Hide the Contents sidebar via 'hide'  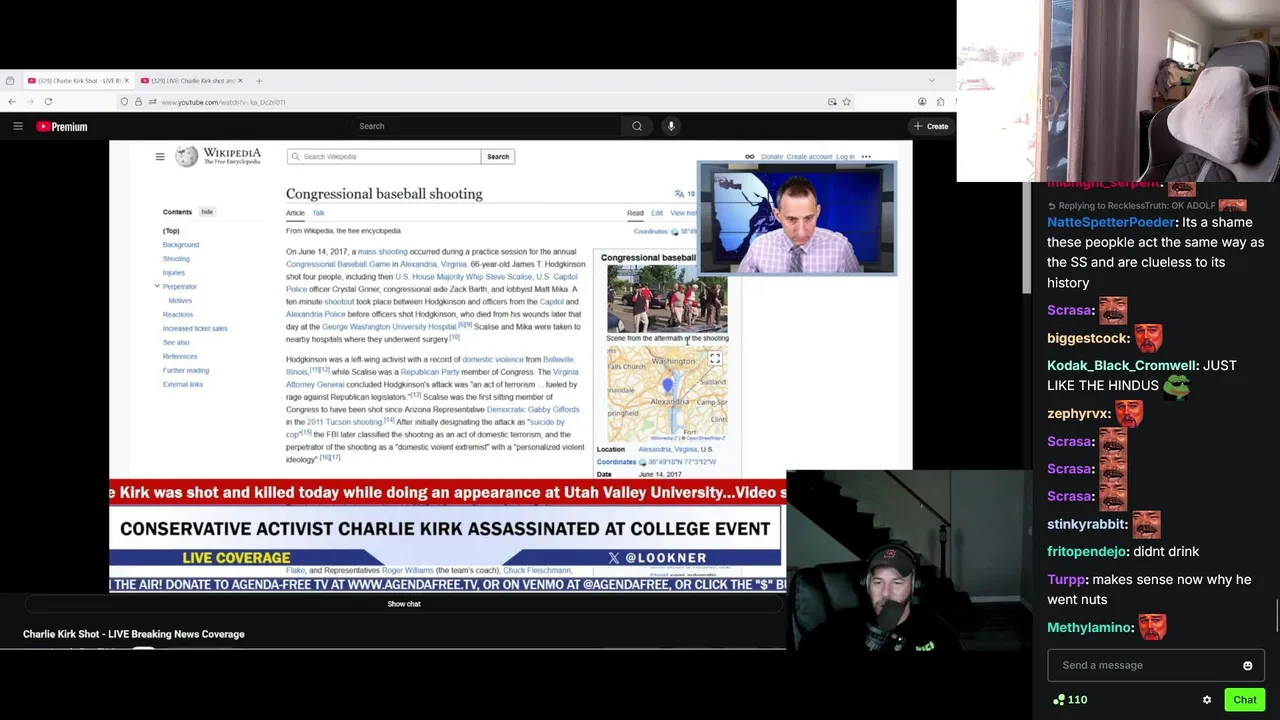207,212
